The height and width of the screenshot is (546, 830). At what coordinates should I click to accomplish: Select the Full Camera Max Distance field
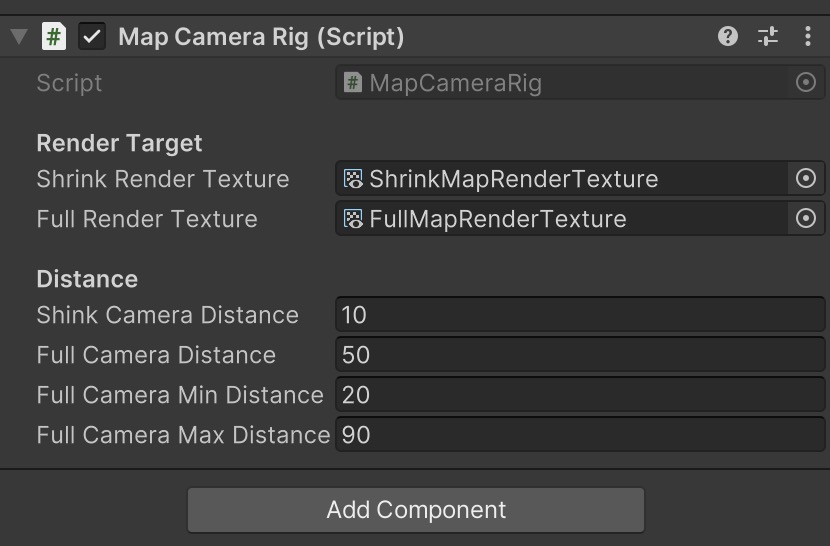(580, 434)
